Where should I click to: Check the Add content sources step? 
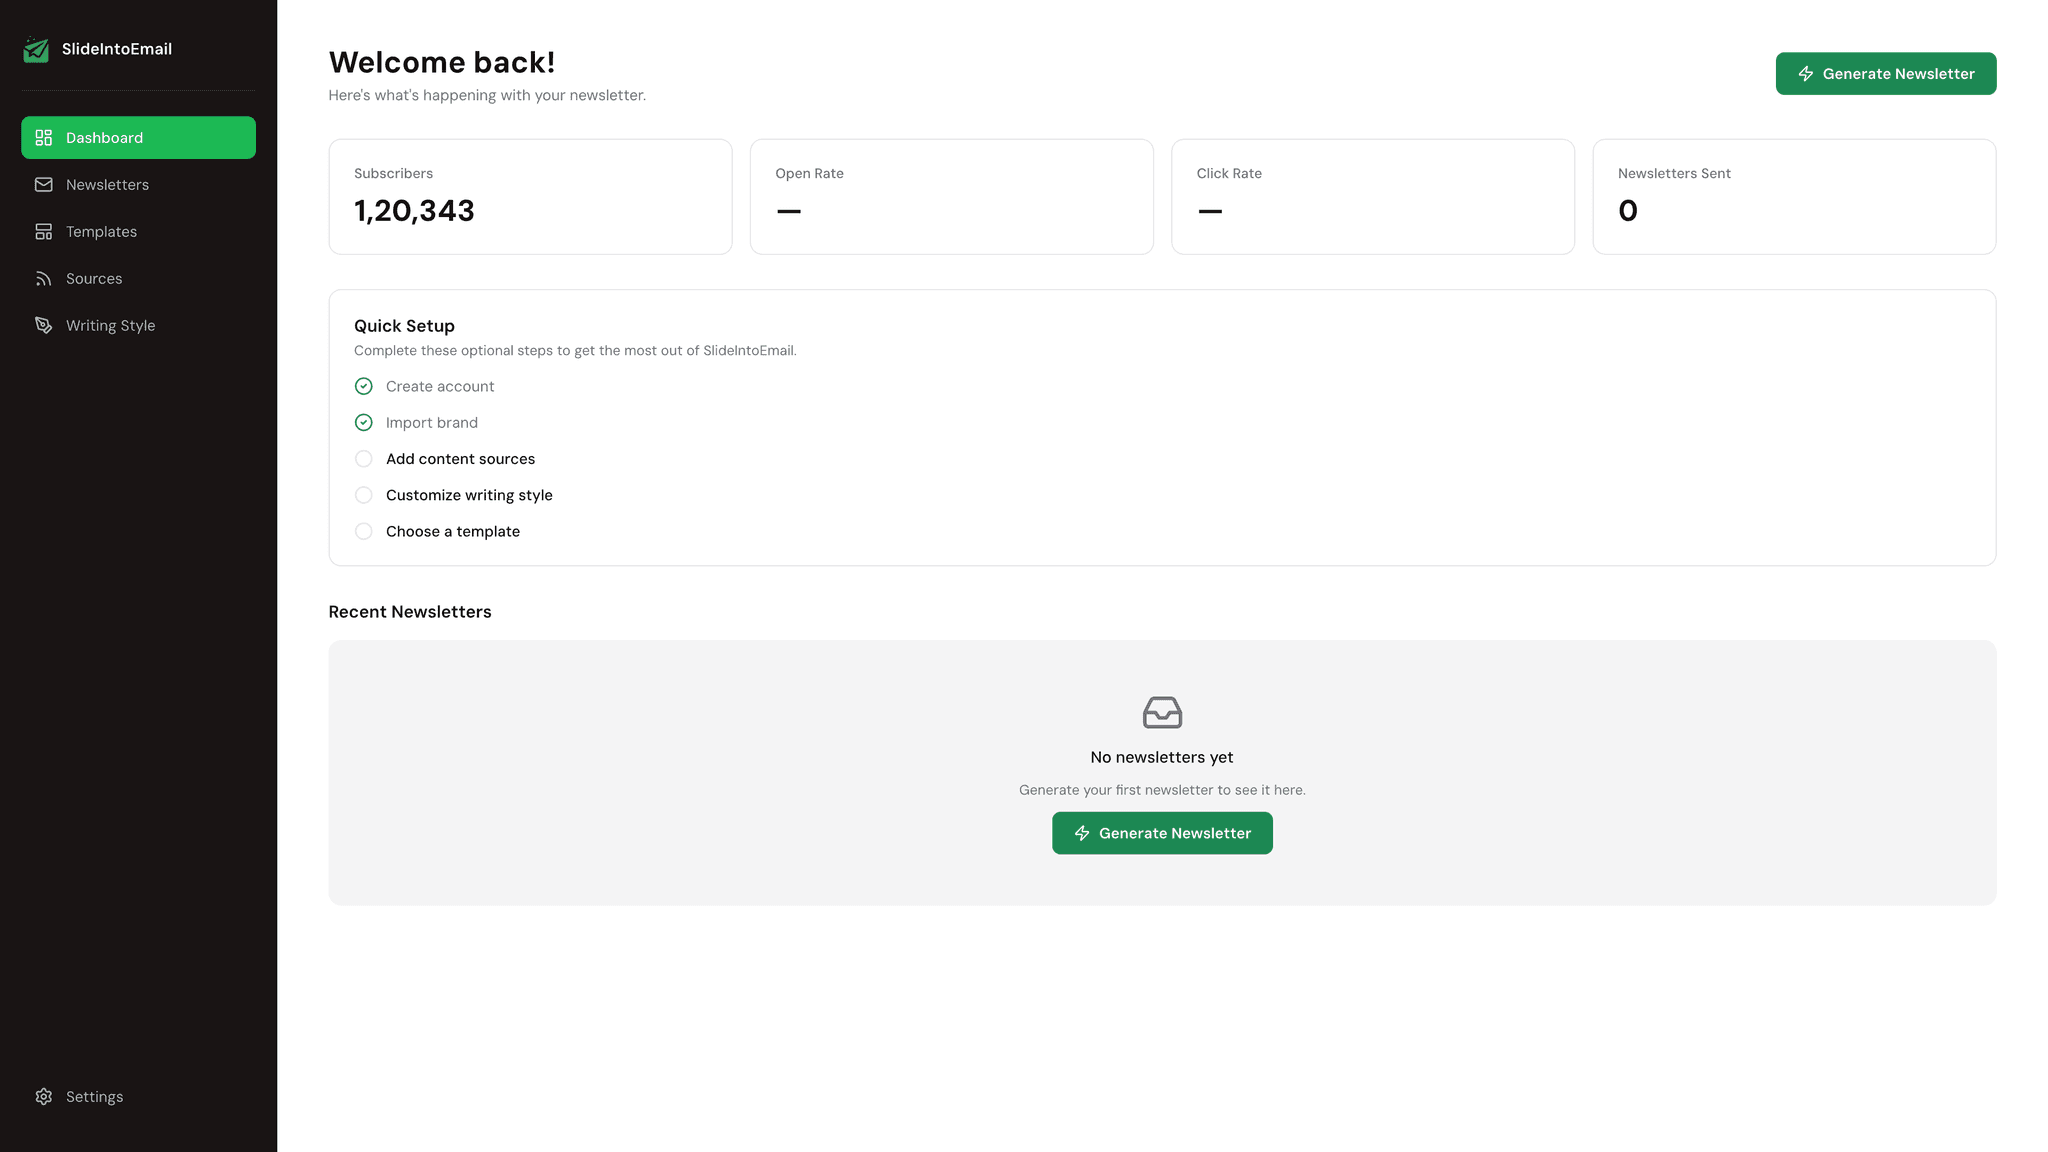363,458
